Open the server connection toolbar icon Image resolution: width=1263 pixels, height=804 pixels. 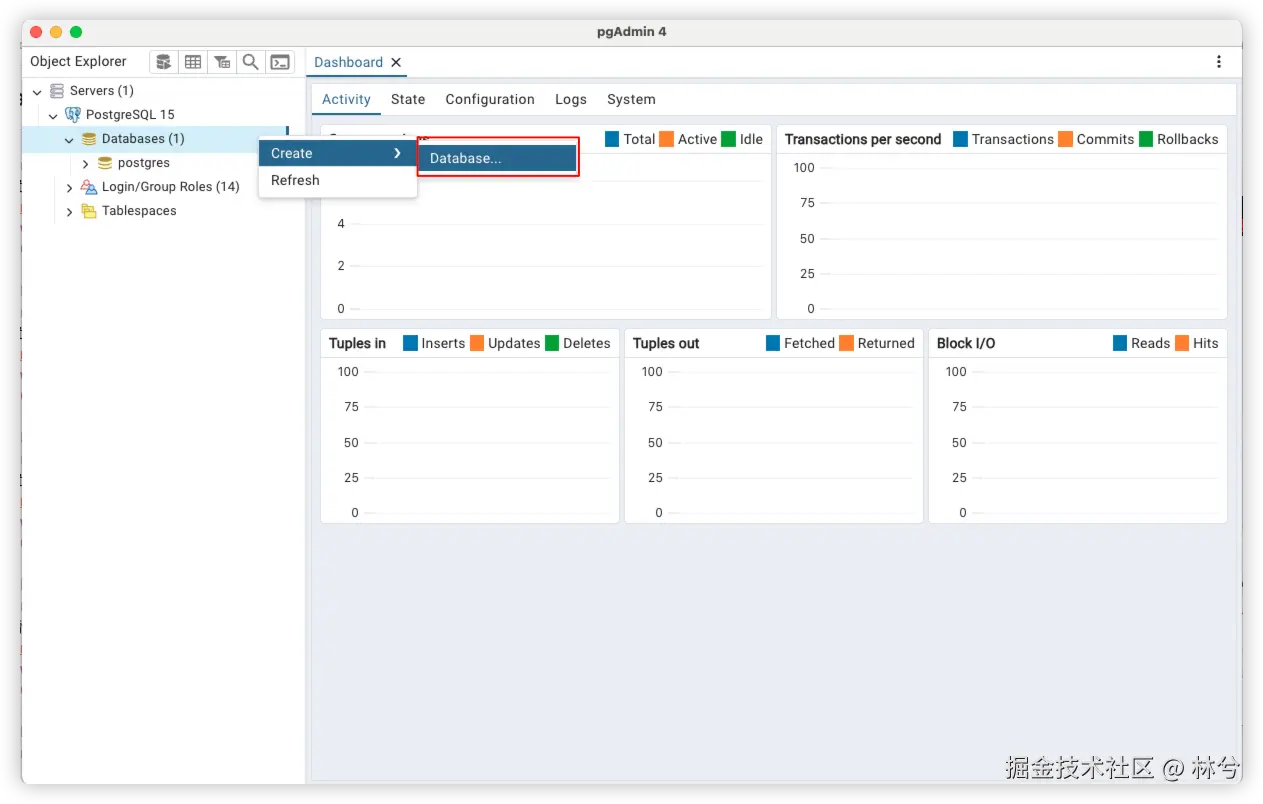[164, 62]
